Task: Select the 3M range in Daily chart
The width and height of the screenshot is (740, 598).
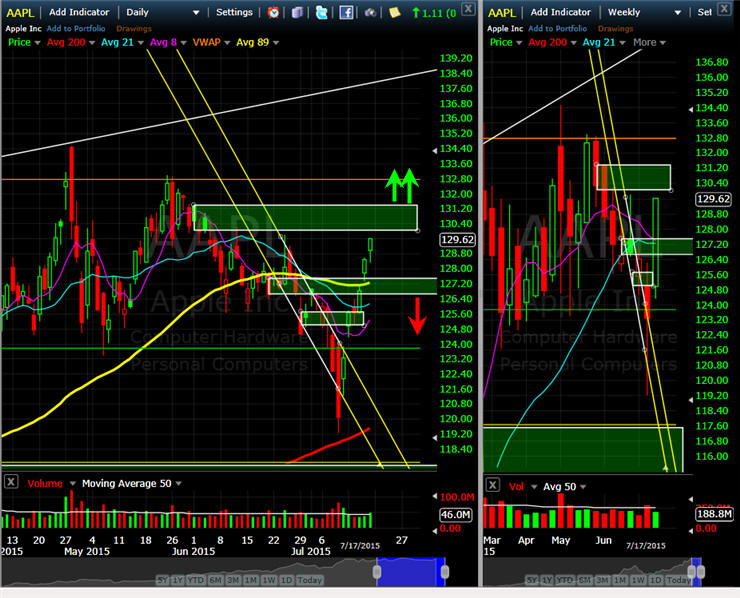Action: point(233,580)
